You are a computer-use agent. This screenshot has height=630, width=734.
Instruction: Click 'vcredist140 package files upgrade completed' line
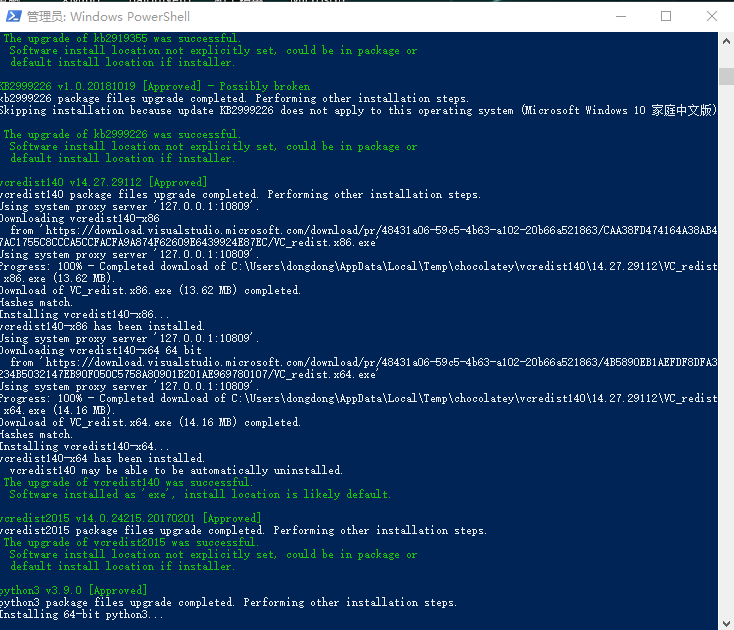(240, 194)
